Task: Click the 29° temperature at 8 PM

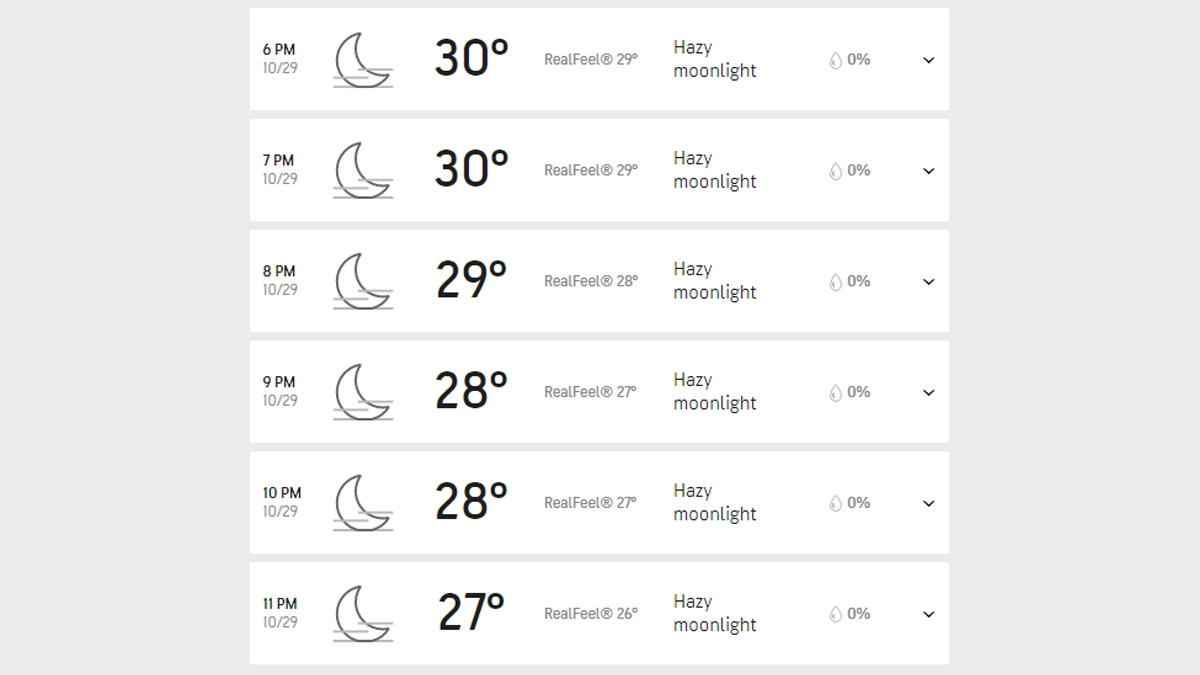Action: click(x=471, y=281)
